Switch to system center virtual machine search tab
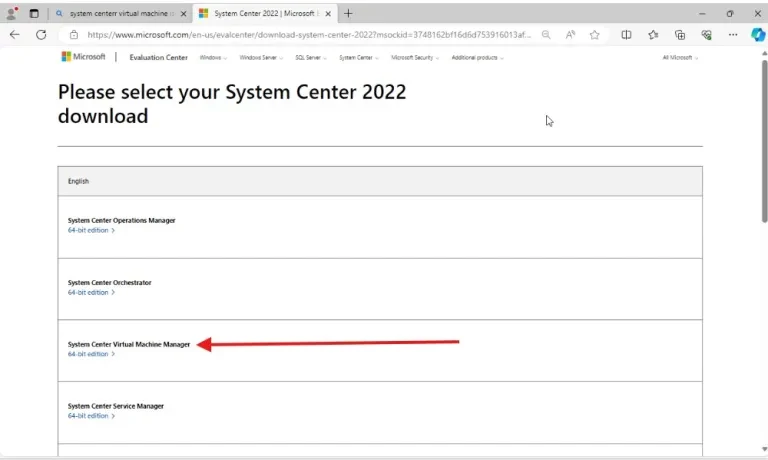 [121, 14]
